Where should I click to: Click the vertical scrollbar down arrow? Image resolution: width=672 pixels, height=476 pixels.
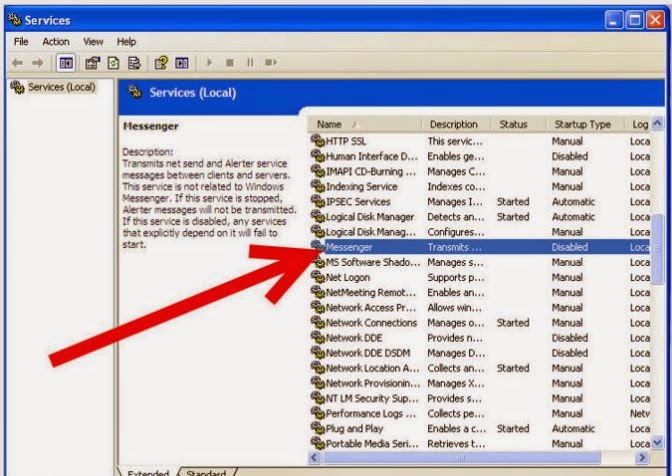[x=657, y=443]
